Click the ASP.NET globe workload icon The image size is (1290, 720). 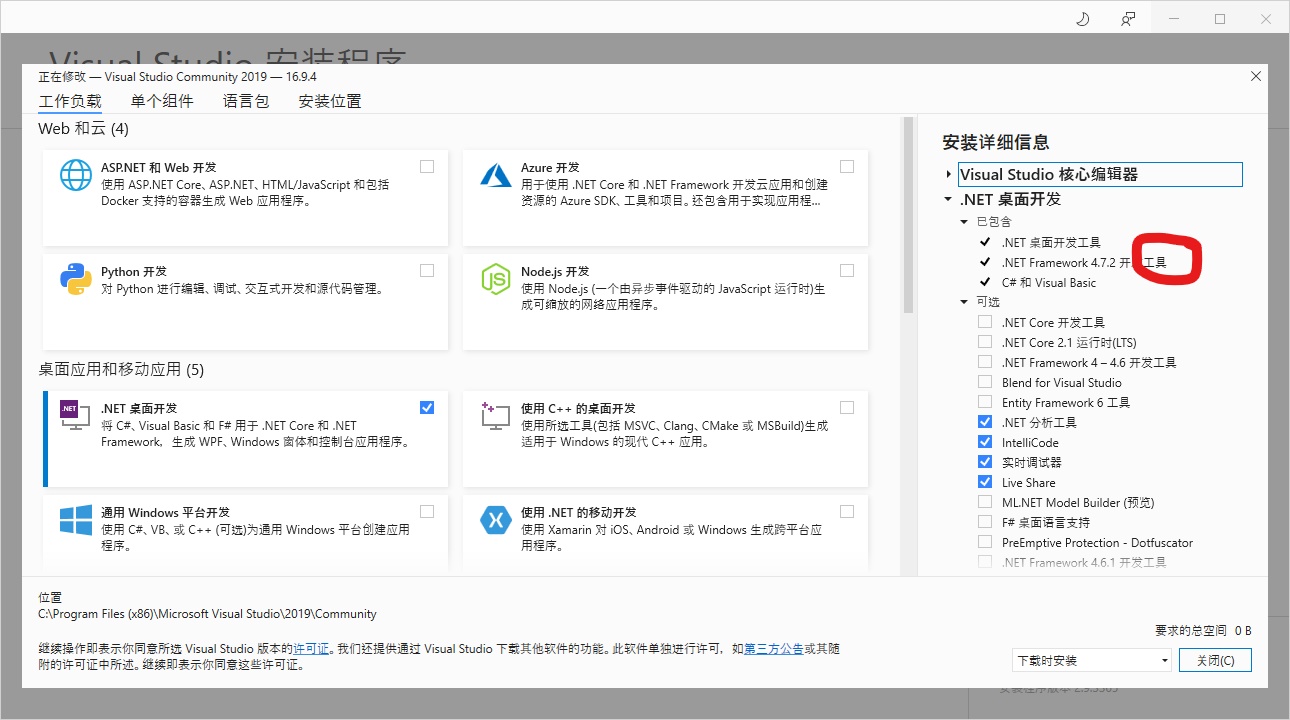pyautogui.click(x=76, y=176)
